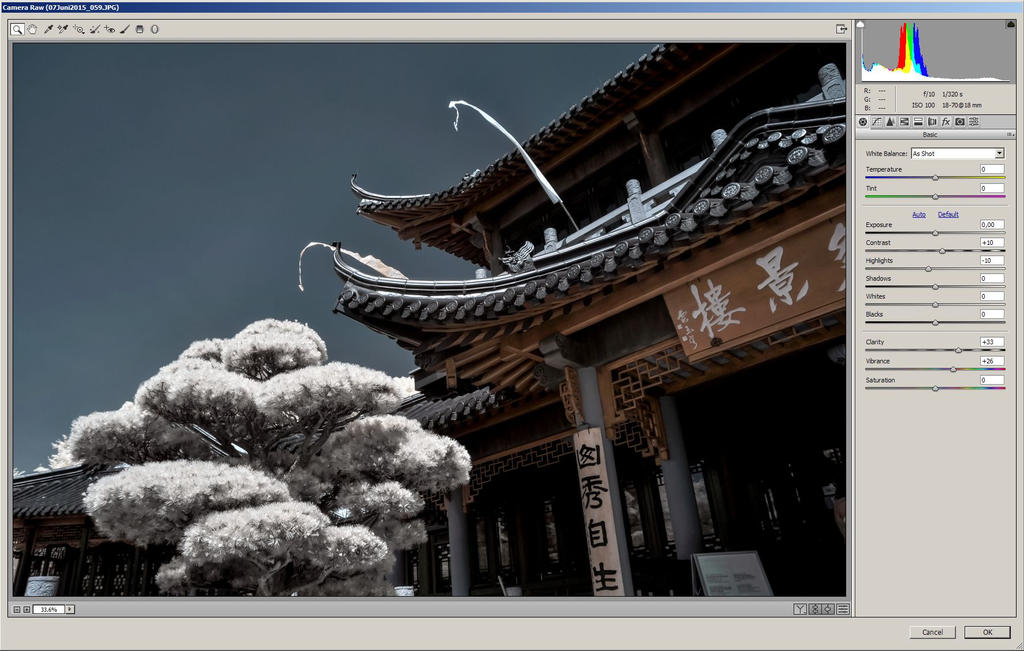Click the Auto adjustment link
Viewport: 1024px width, 651px height.
coord(917,214)
